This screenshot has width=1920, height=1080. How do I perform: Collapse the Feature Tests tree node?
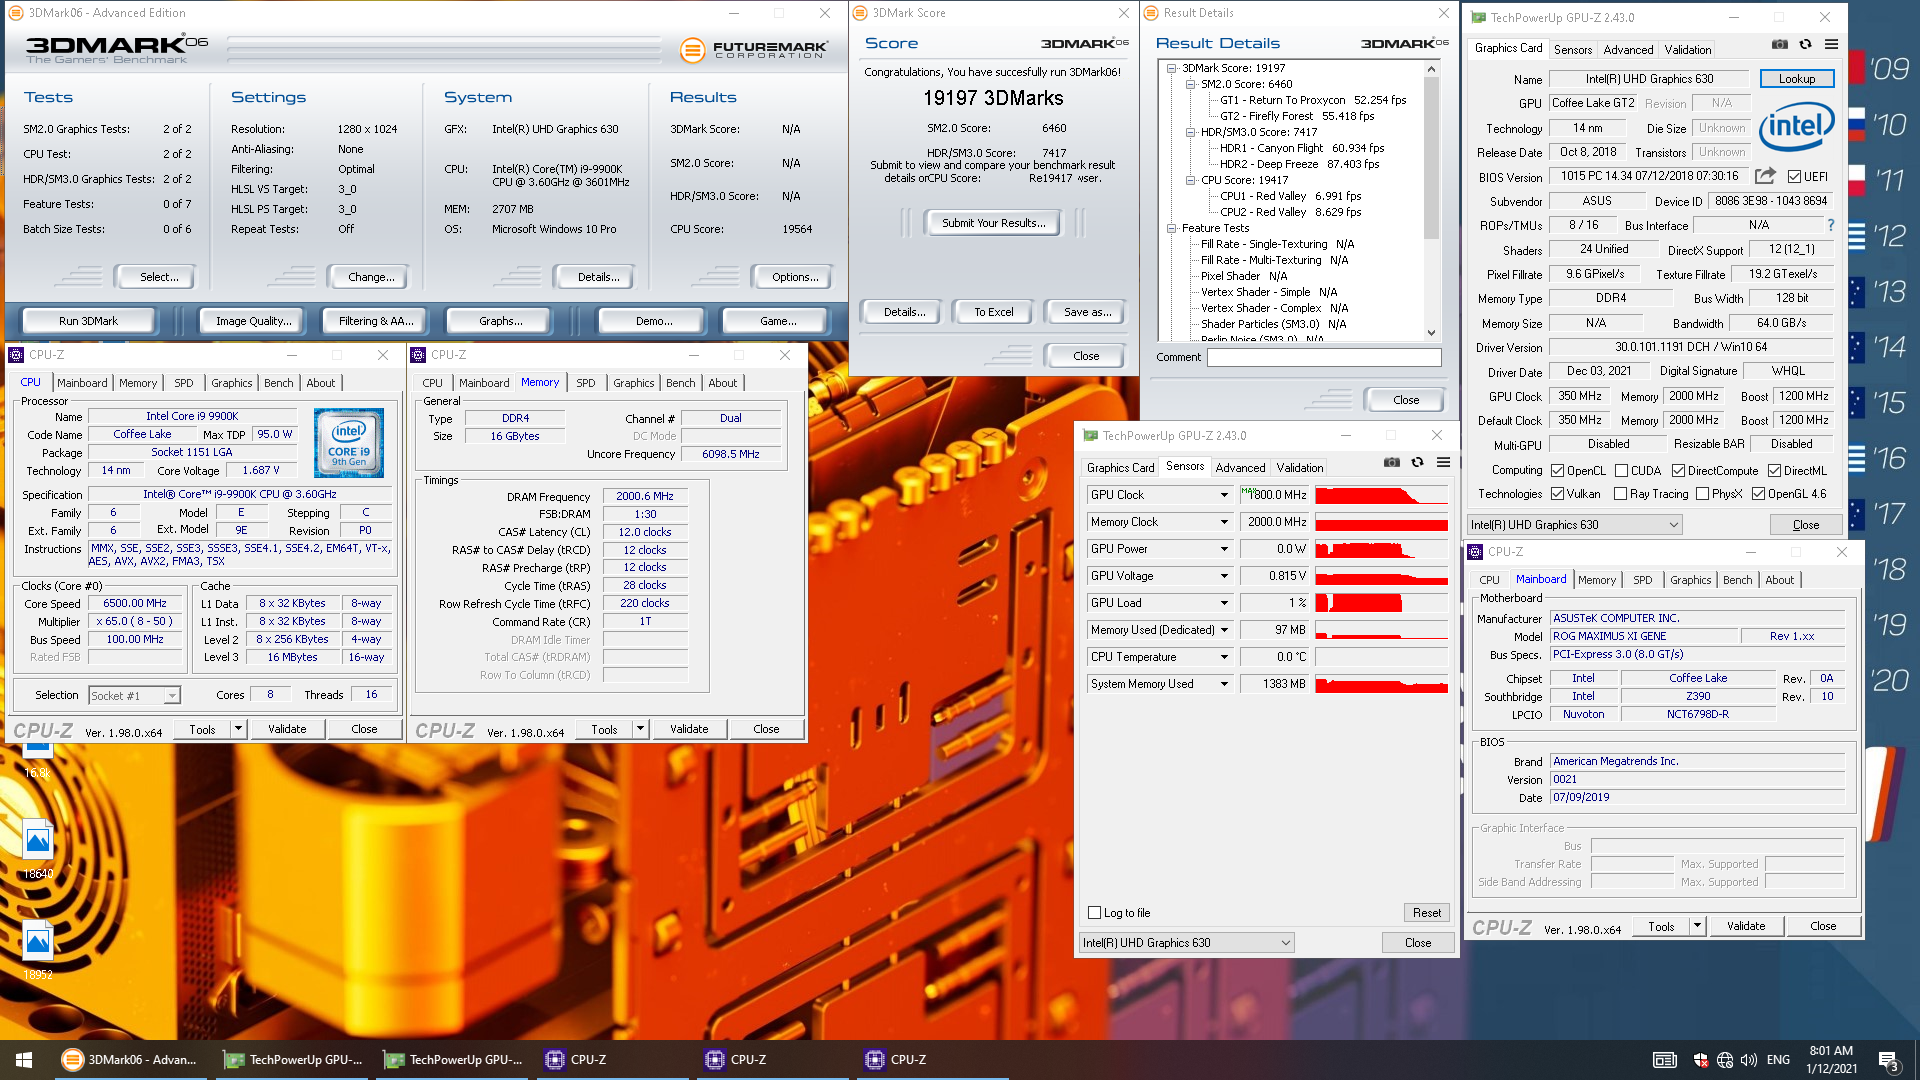[1172, 228]
